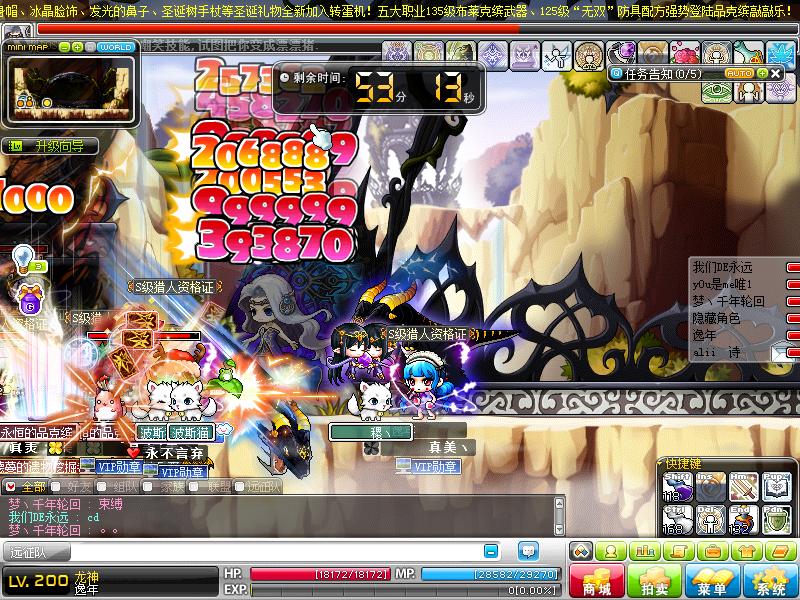Click the chat scrollbar up arrow
Viewport: 800px width, 600px height.
point(559,503)
